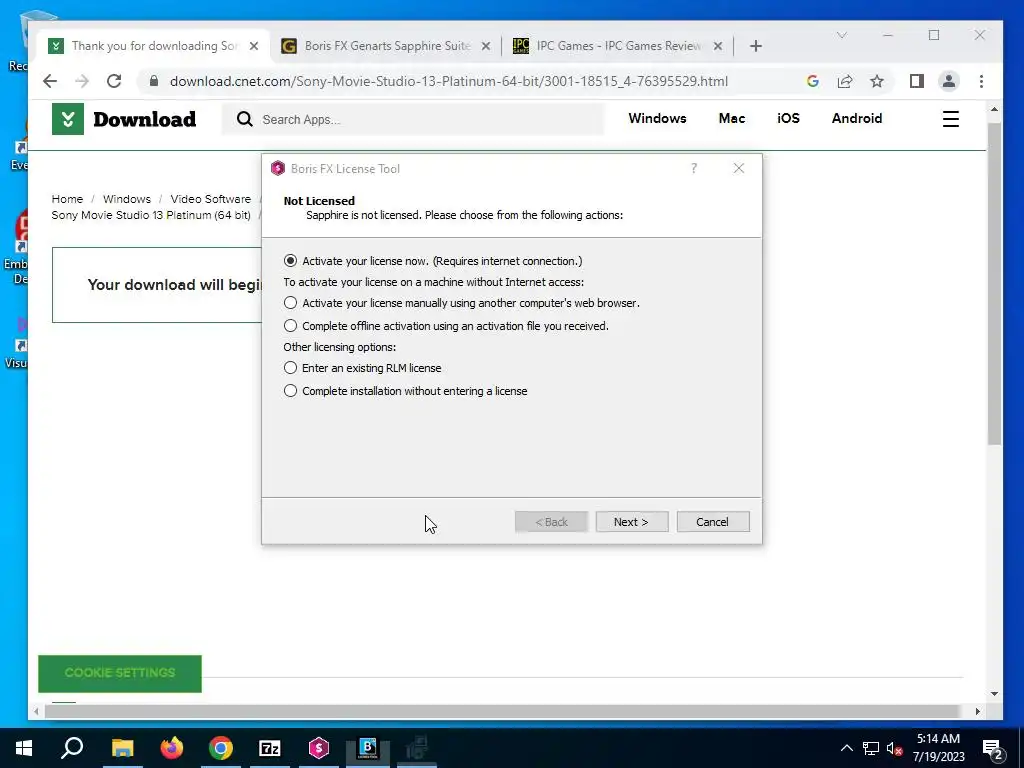Launch Firefox from taskbar
Screen dimensions: 1024x768
[172, 748]
